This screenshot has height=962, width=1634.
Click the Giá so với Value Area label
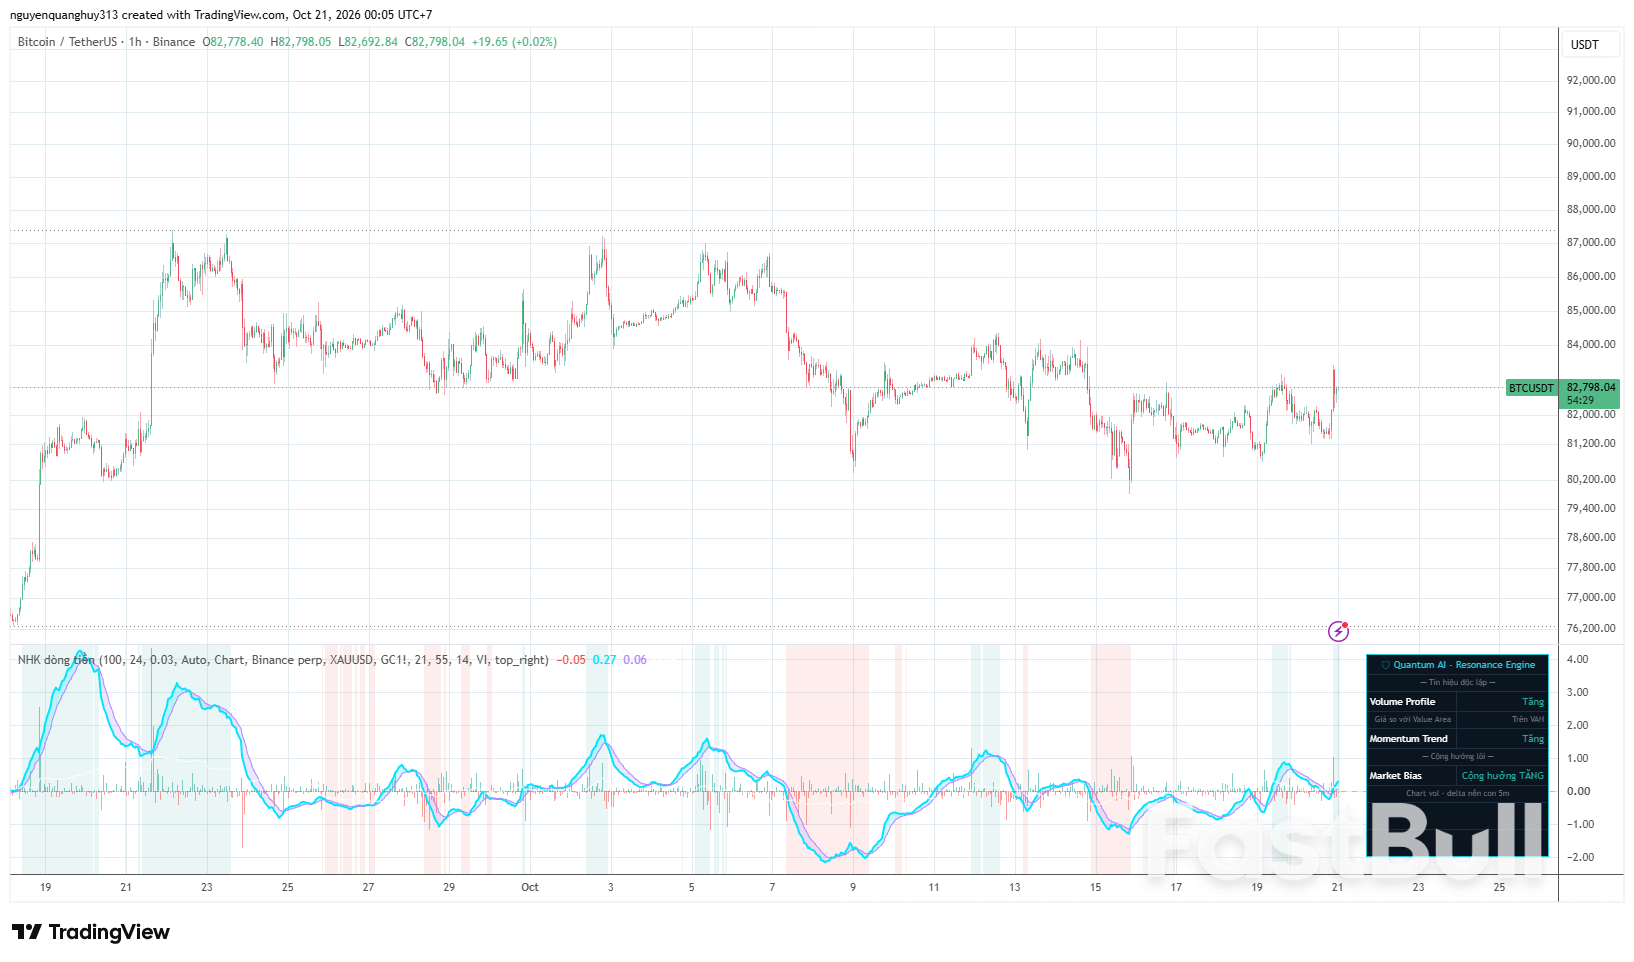[x=1412, y=720]
